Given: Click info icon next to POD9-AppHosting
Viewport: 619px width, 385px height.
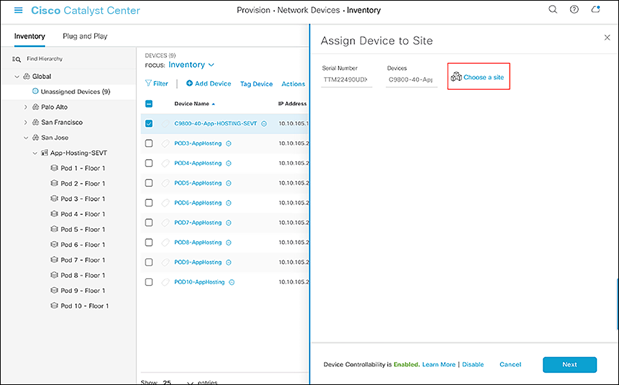Looking at the screenshot, I should coord(229,262).
